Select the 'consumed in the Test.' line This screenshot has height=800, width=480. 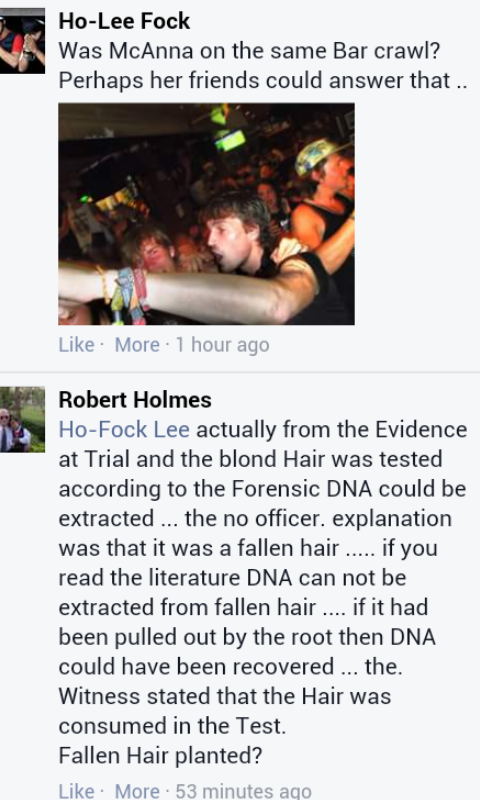click(x=172, y=726)
